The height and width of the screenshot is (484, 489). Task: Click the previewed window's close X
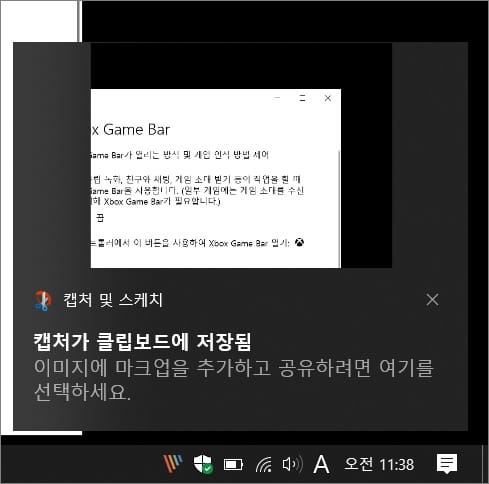pos(328,98)
